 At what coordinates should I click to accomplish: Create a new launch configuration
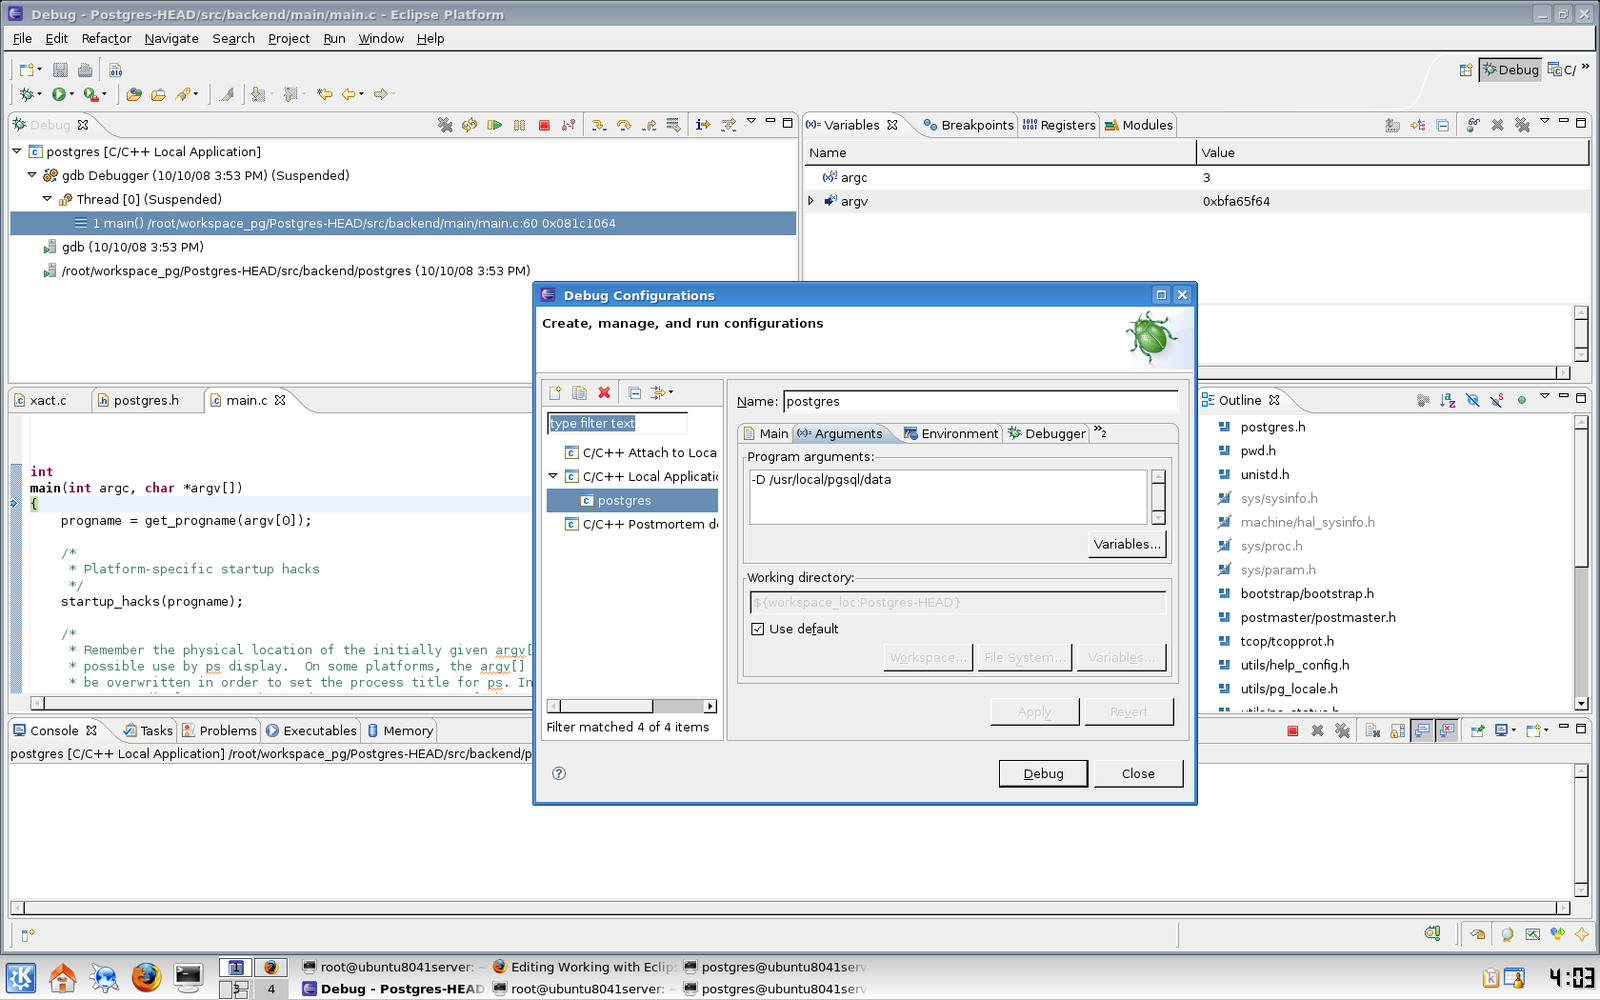pyautogui.click(x=555, y=393)
